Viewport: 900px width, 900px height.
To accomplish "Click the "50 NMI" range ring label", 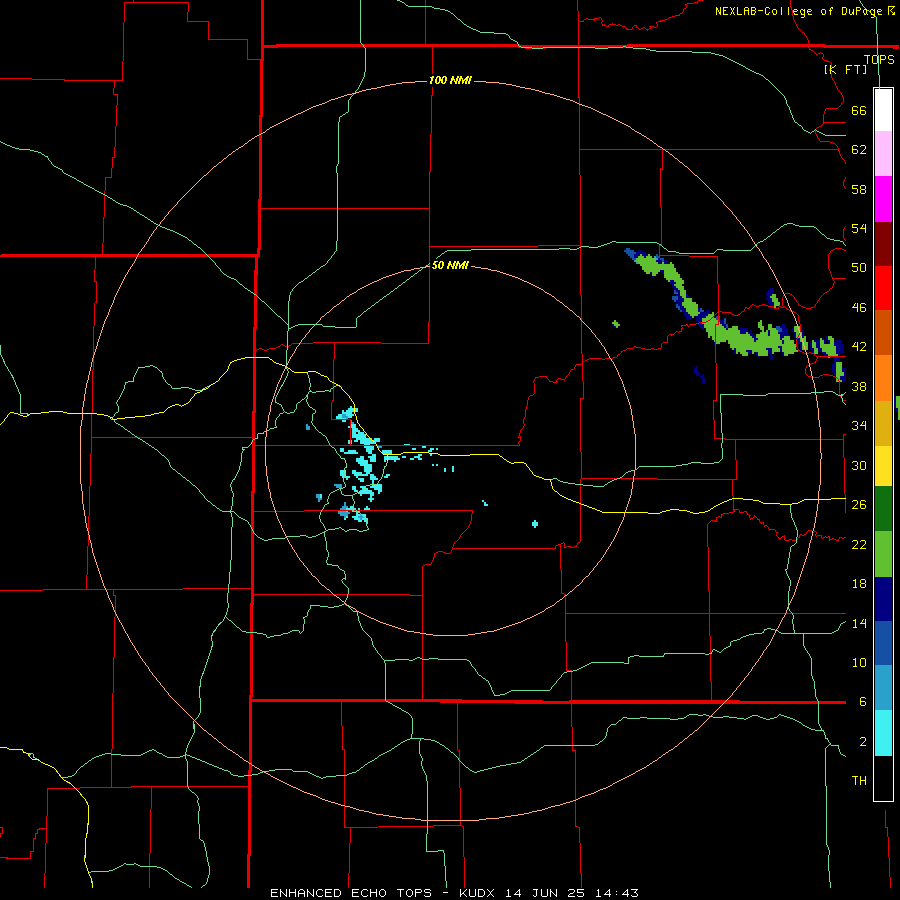I will coord(450,265).
